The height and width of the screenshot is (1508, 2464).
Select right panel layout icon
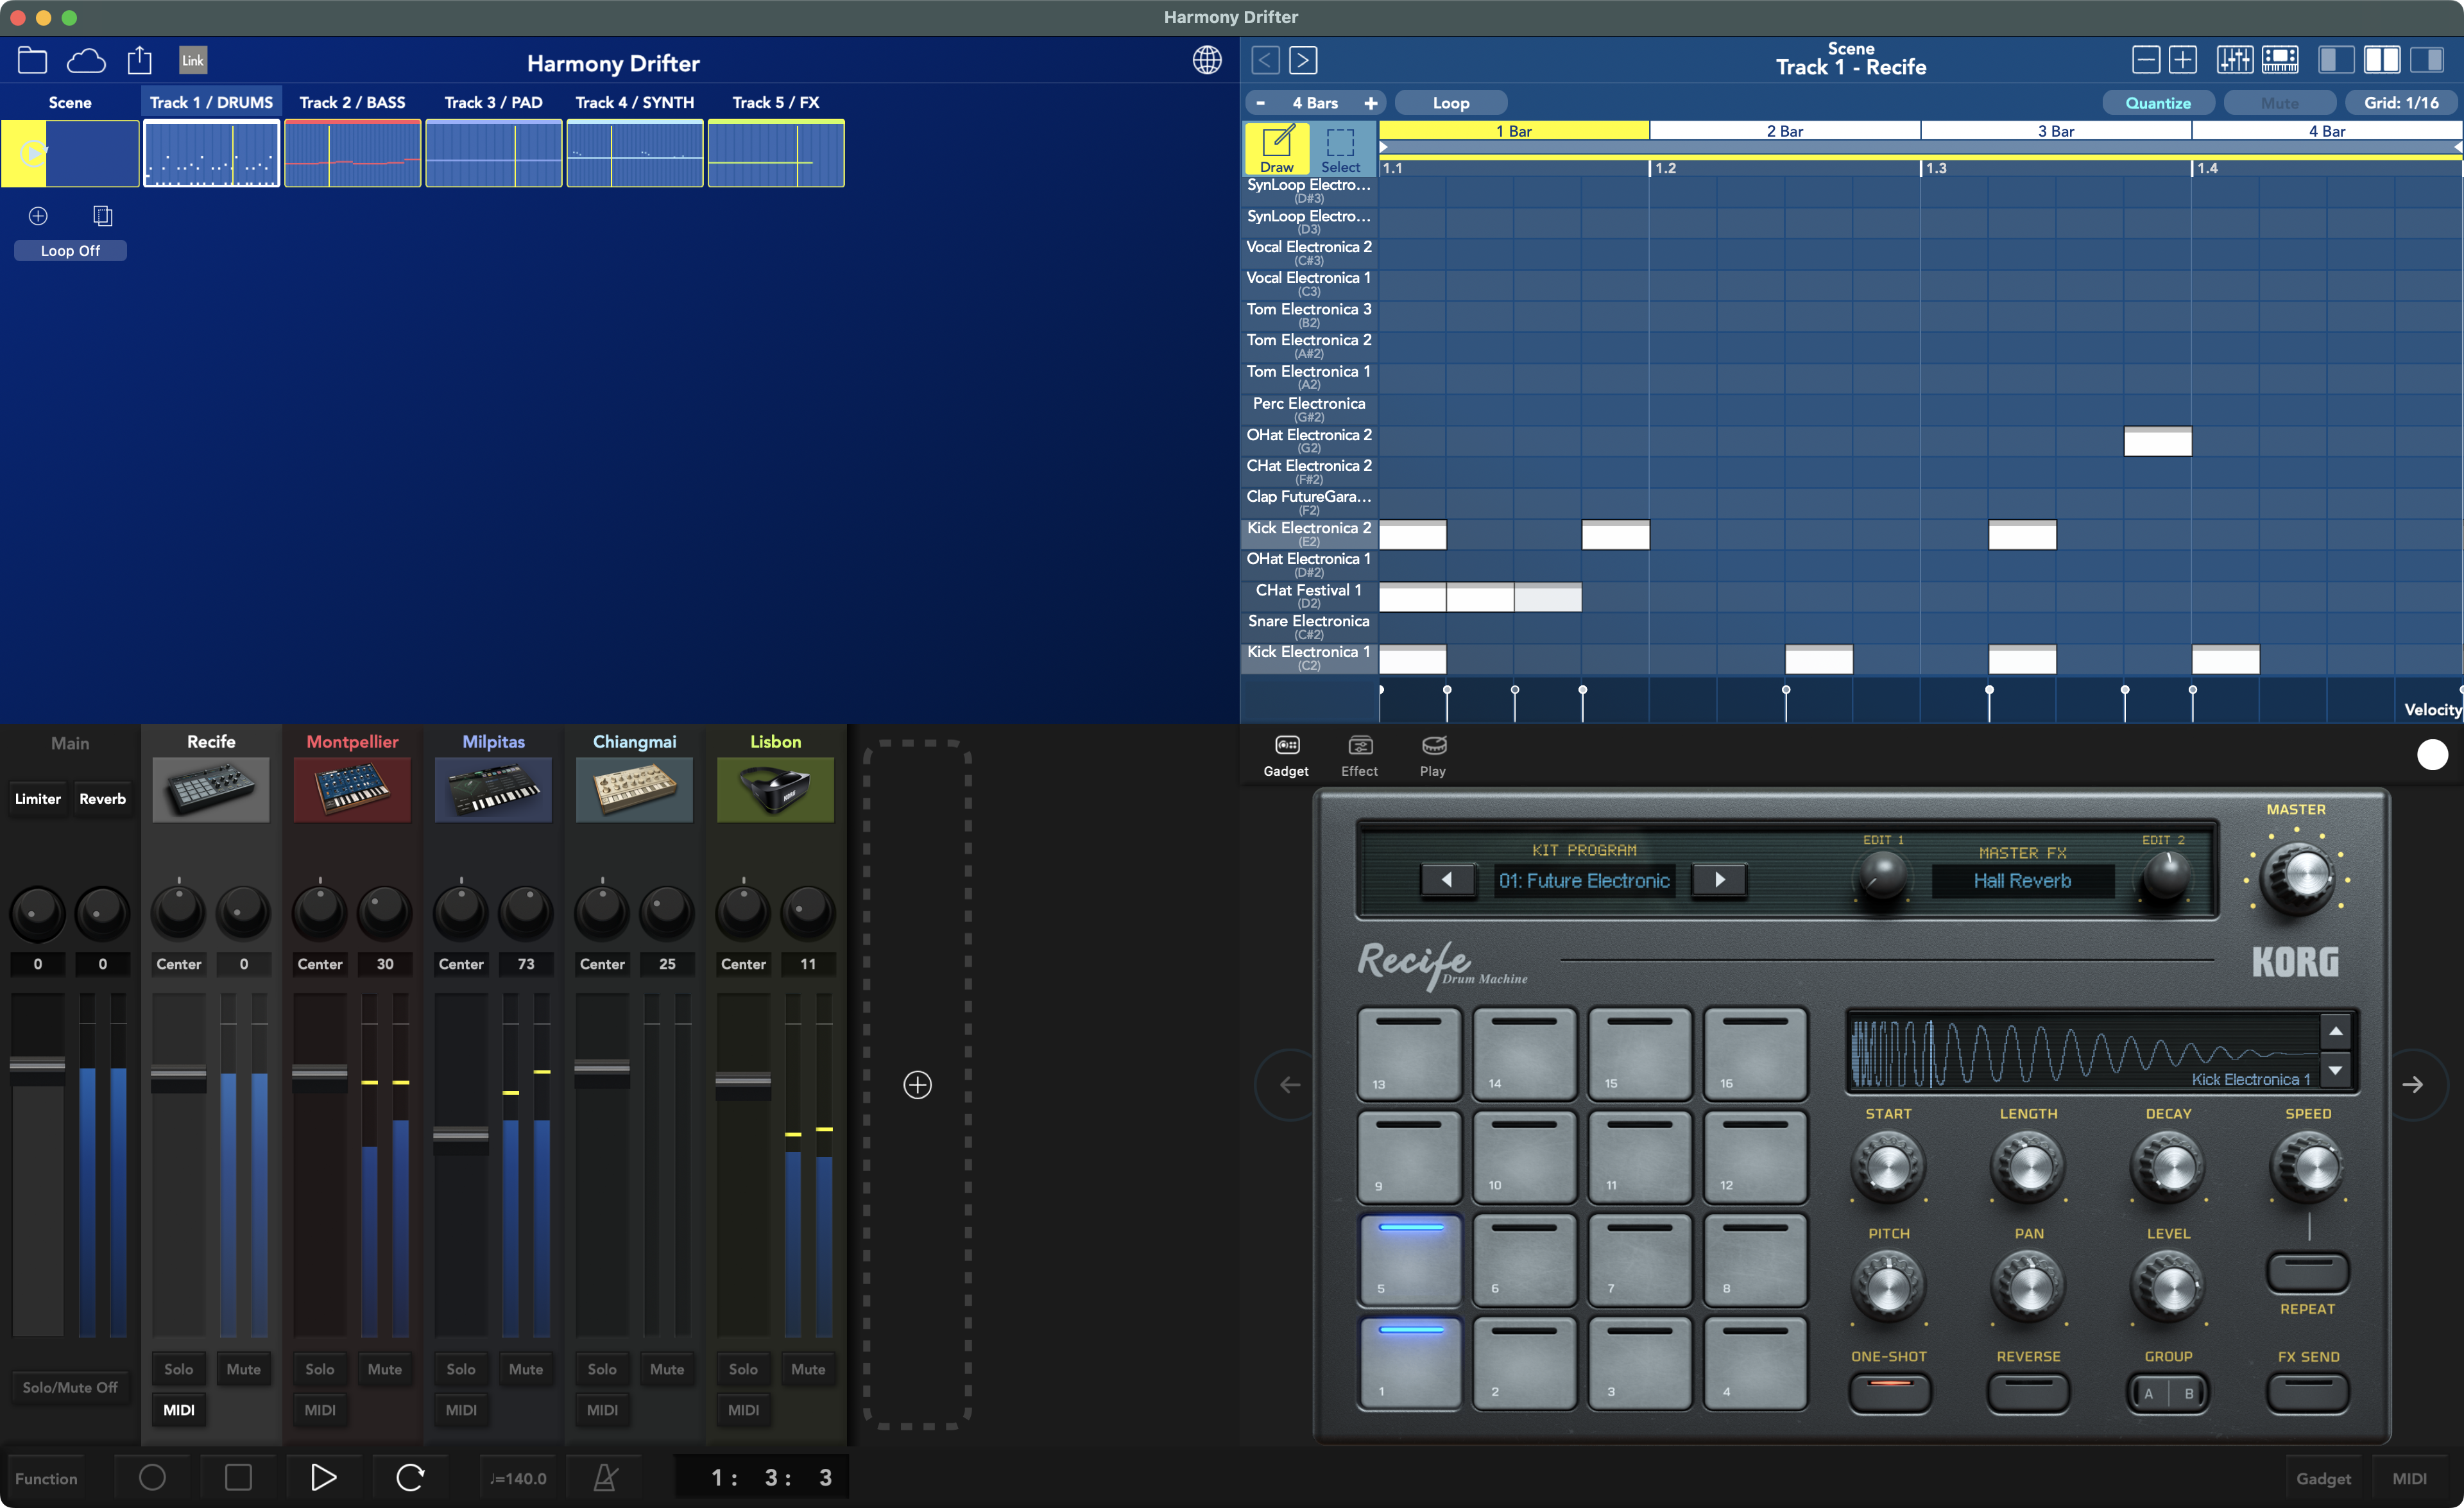[2427, 60]
